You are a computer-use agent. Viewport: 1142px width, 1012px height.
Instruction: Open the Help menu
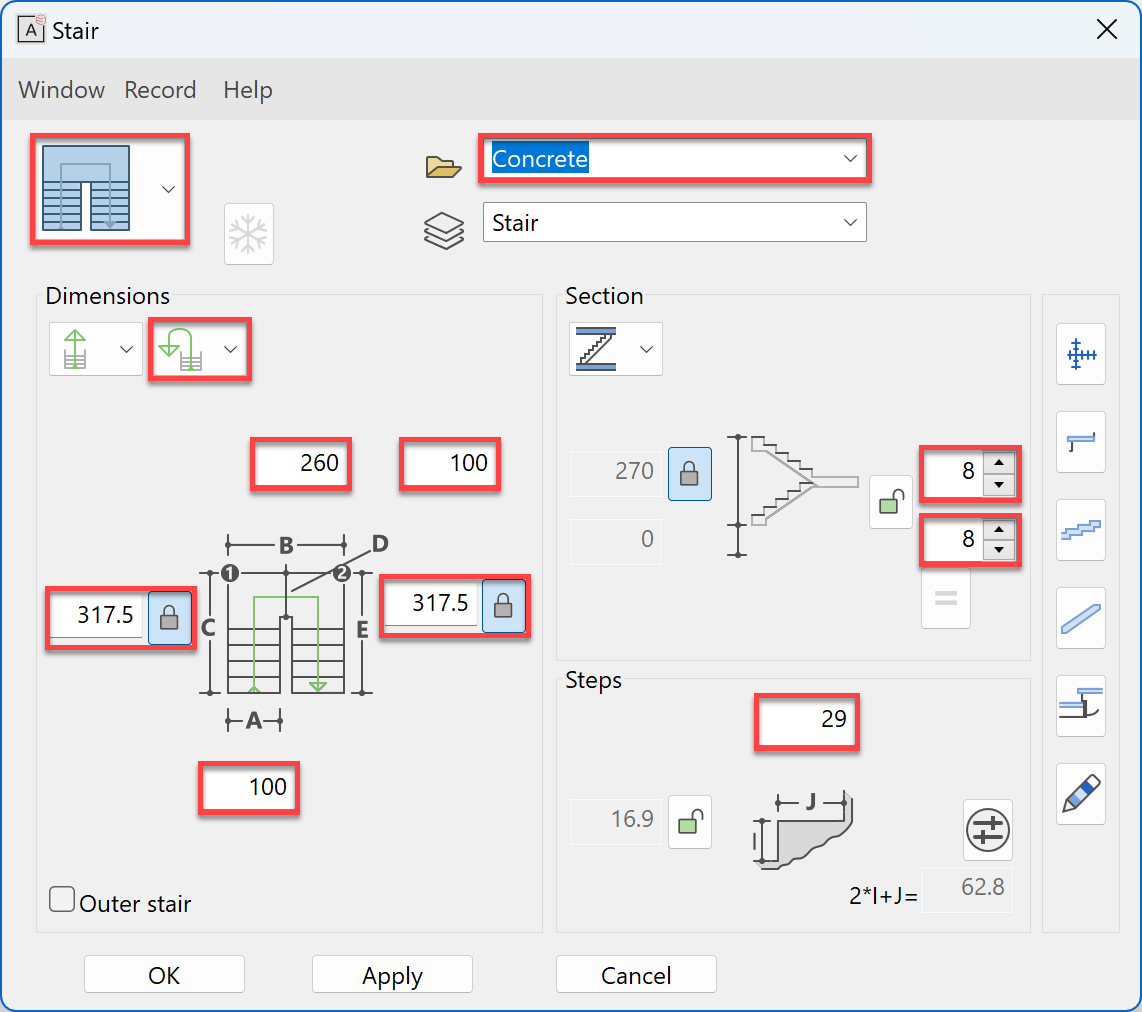coord(248,90)
